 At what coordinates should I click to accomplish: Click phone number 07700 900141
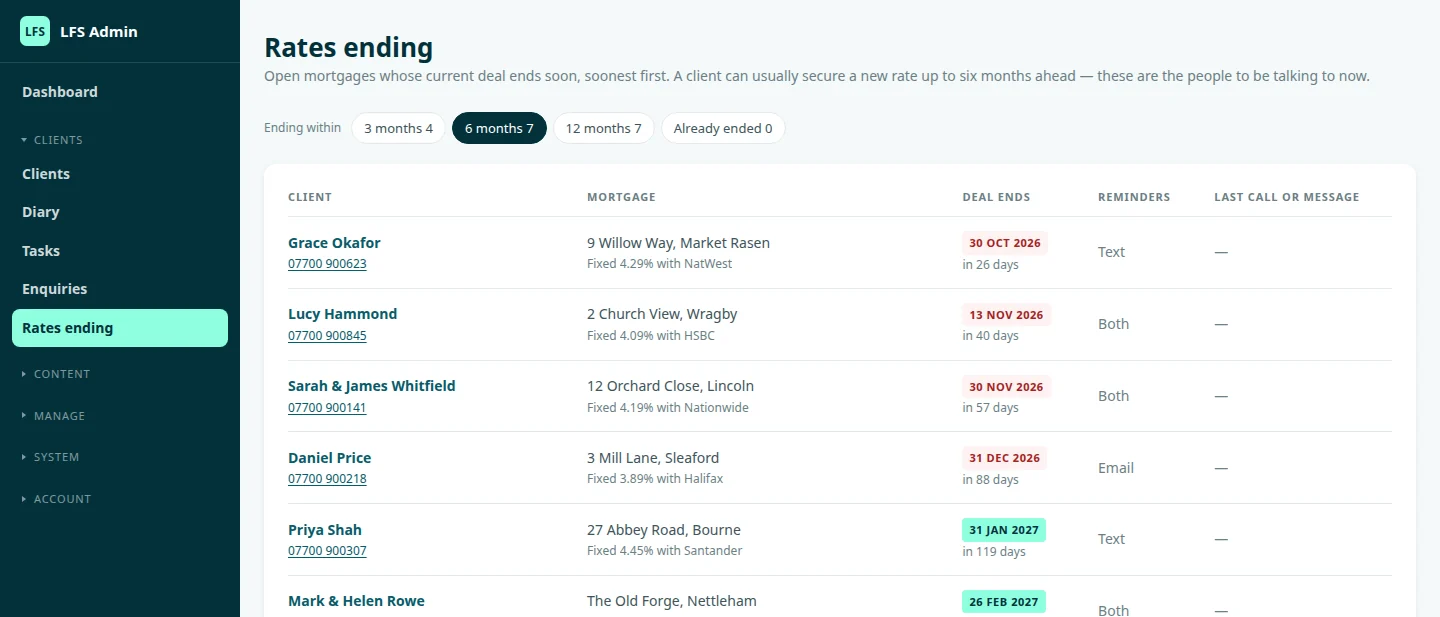click(x=327, y=408)
